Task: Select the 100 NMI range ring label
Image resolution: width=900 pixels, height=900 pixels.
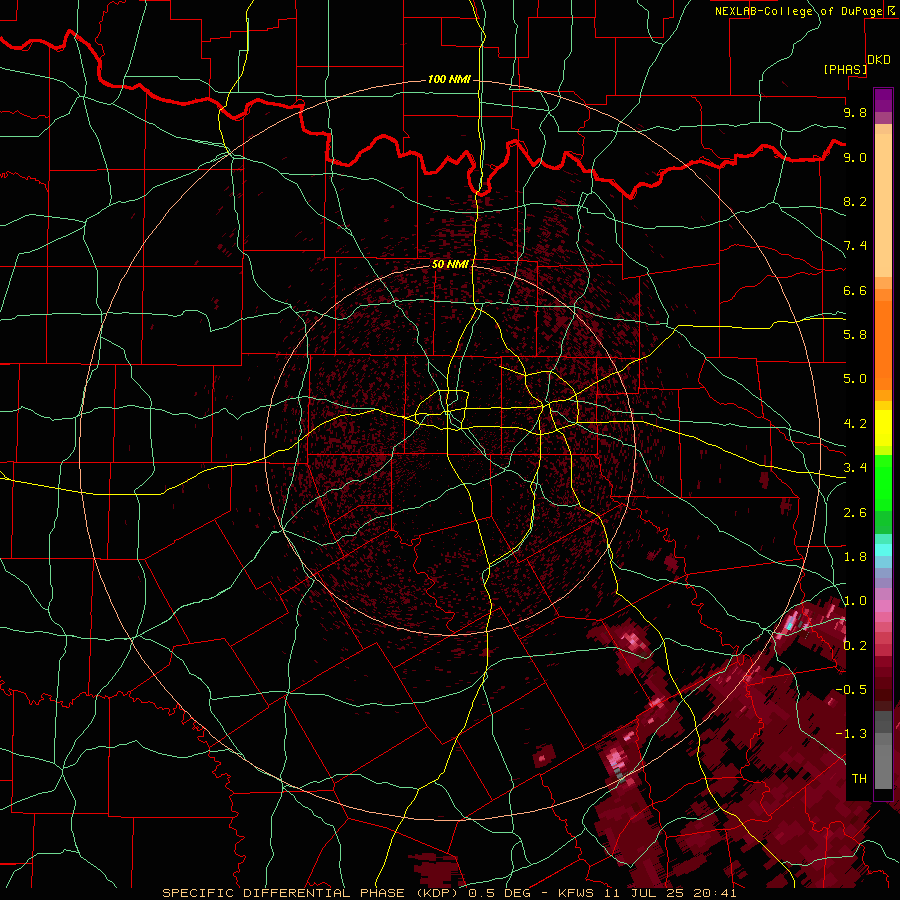Action: click(449, 79)
